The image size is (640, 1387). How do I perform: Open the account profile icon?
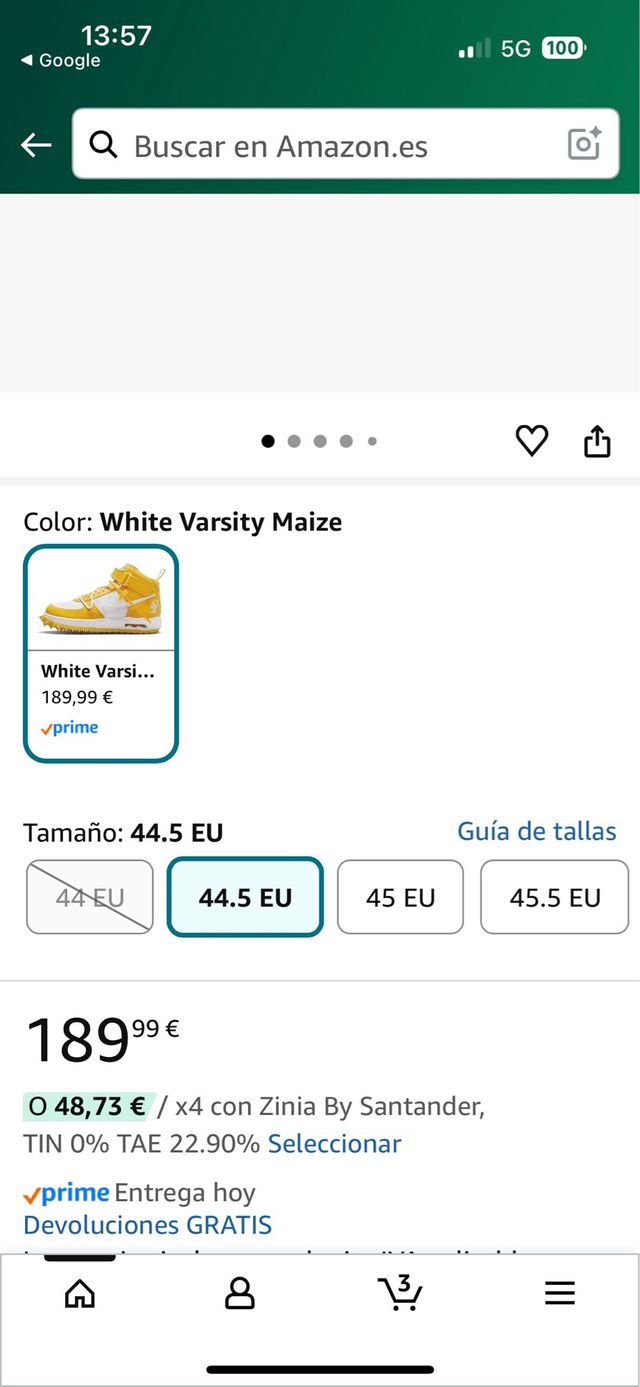[x=239, y=1294]
